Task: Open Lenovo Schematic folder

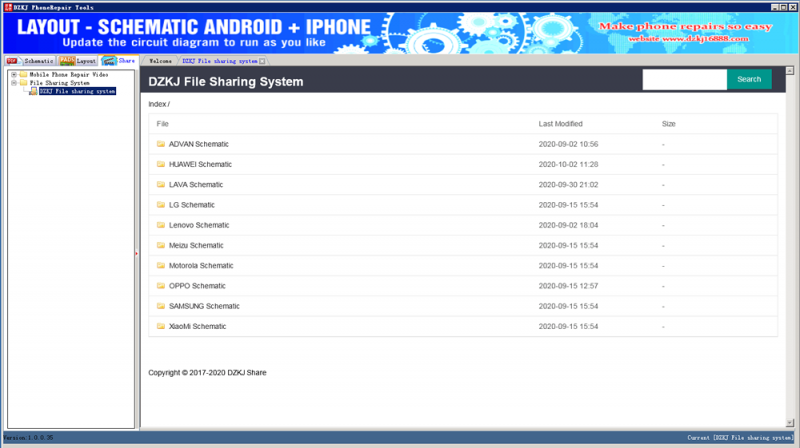Action: point(199,225)
